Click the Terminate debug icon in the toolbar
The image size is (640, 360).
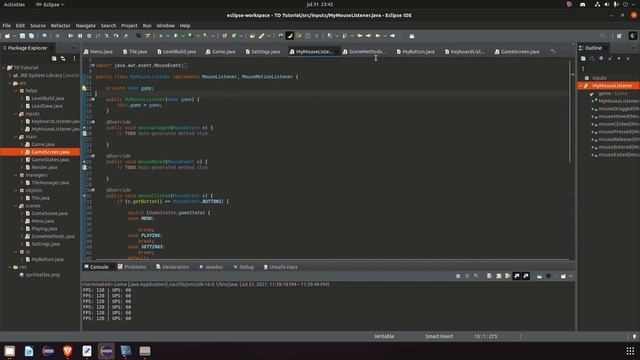click(x=89, y=36)
